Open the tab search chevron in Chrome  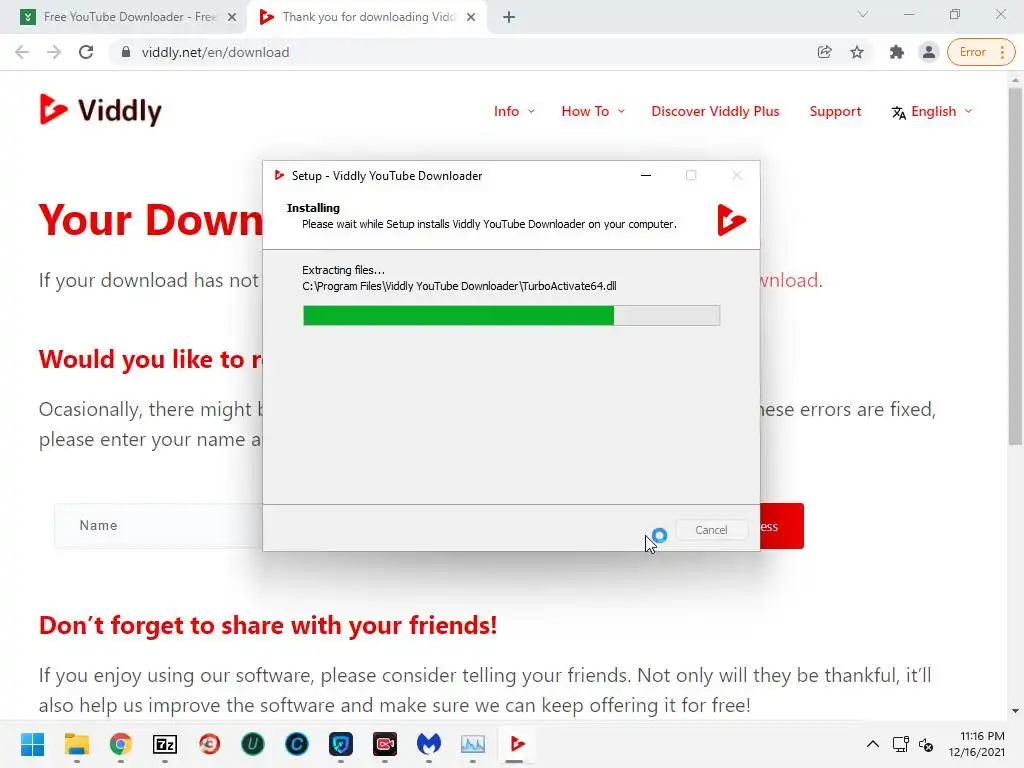(863, 14)
